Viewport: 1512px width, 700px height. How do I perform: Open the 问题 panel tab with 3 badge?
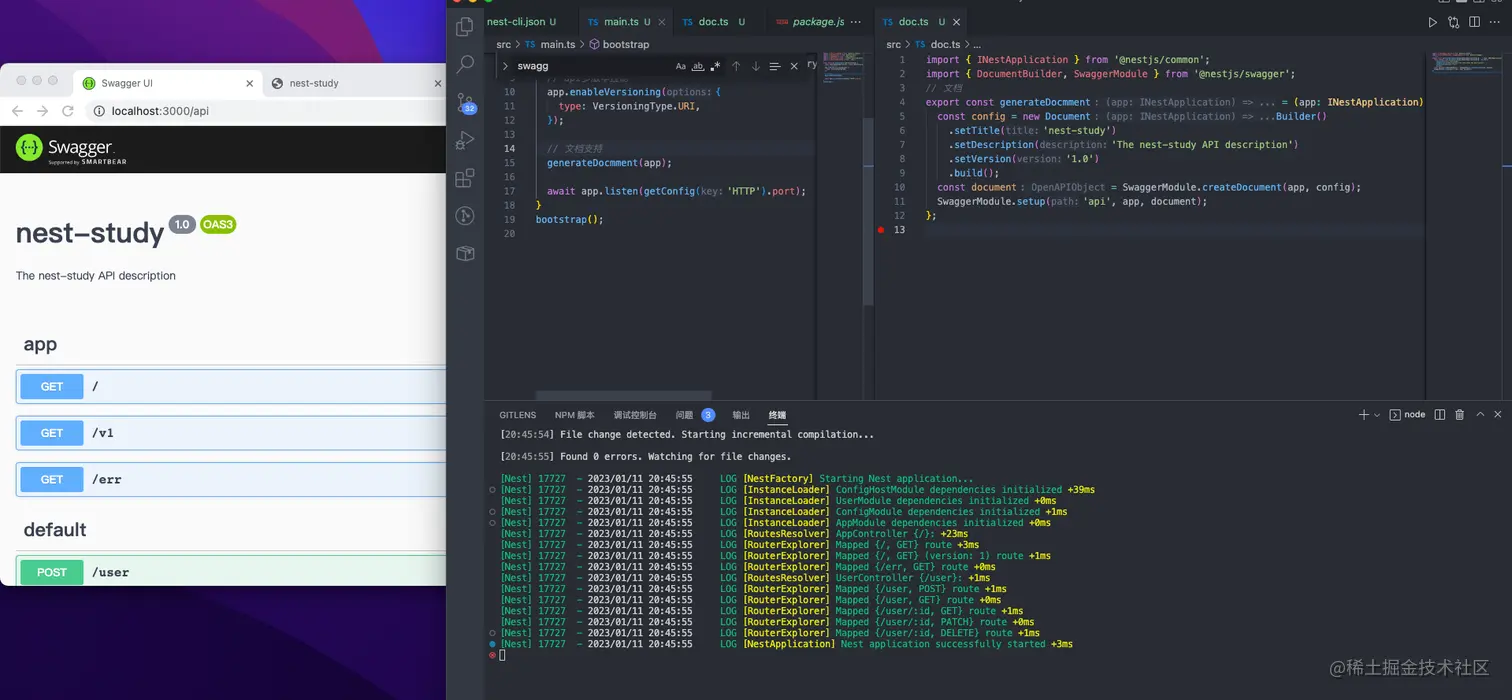695,415
